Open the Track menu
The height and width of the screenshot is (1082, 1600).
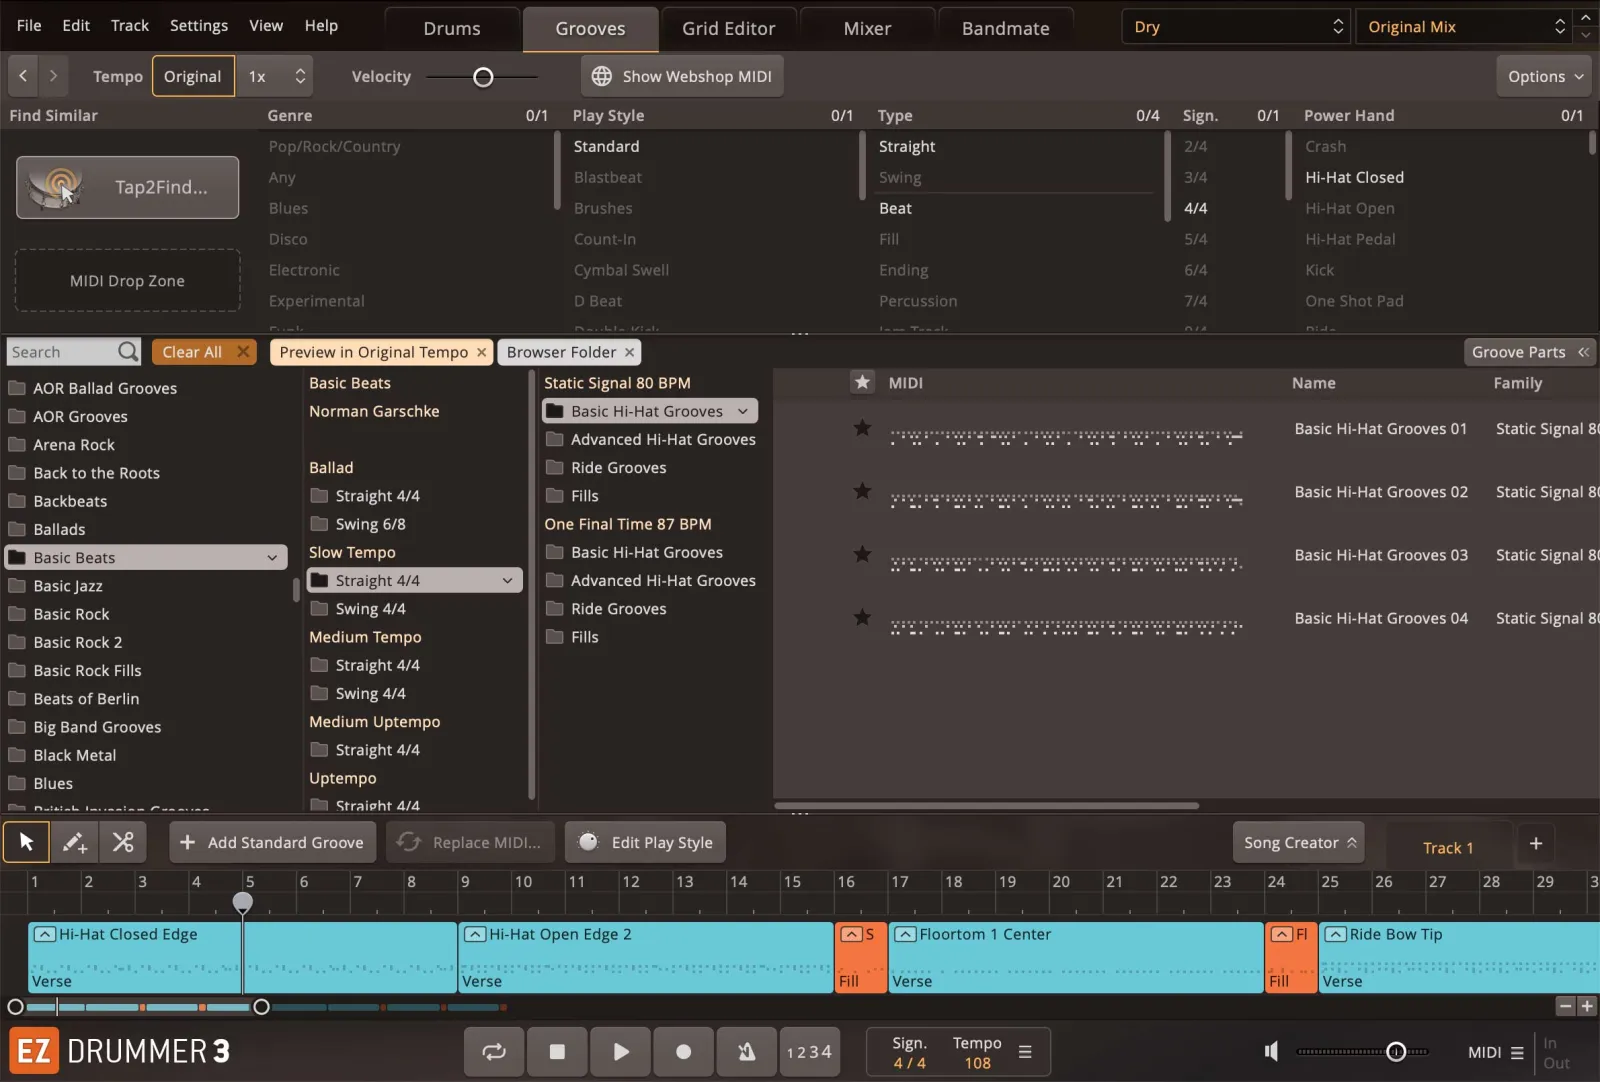pyautogui.click(x=129, y=25)
